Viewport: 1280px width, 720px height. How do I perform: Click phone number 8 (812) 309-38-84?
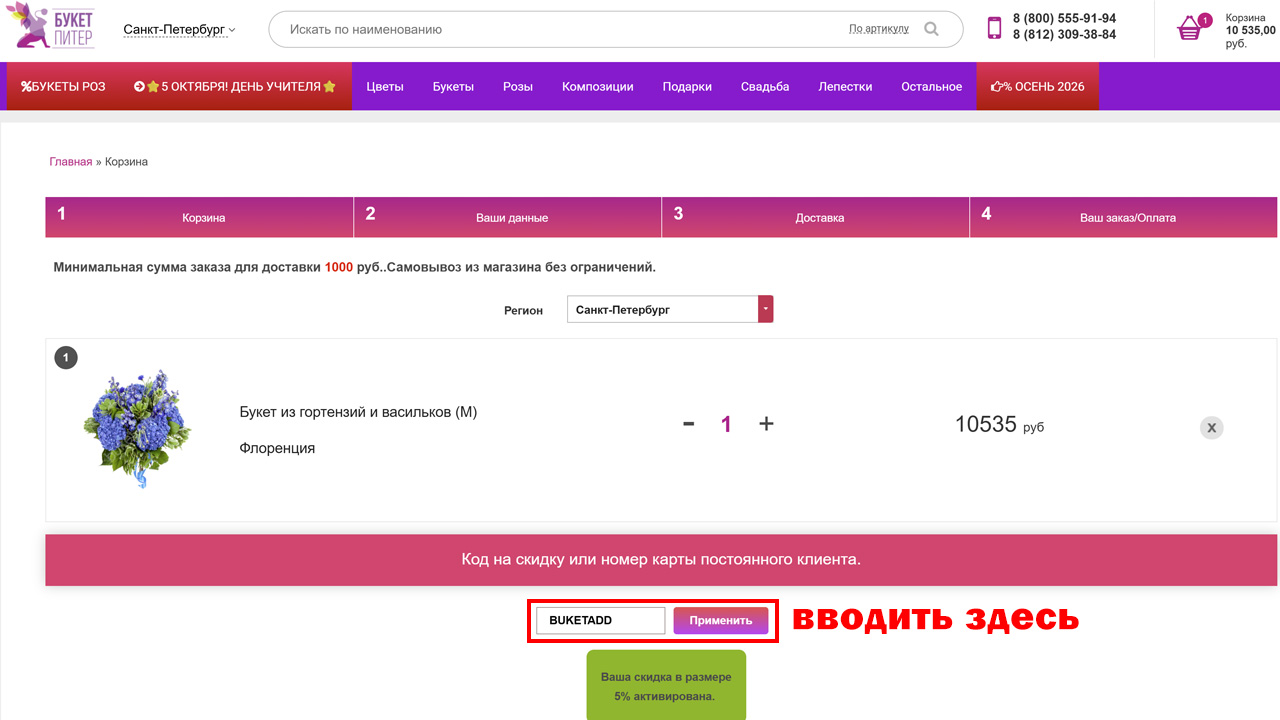tap(1064, 35)
